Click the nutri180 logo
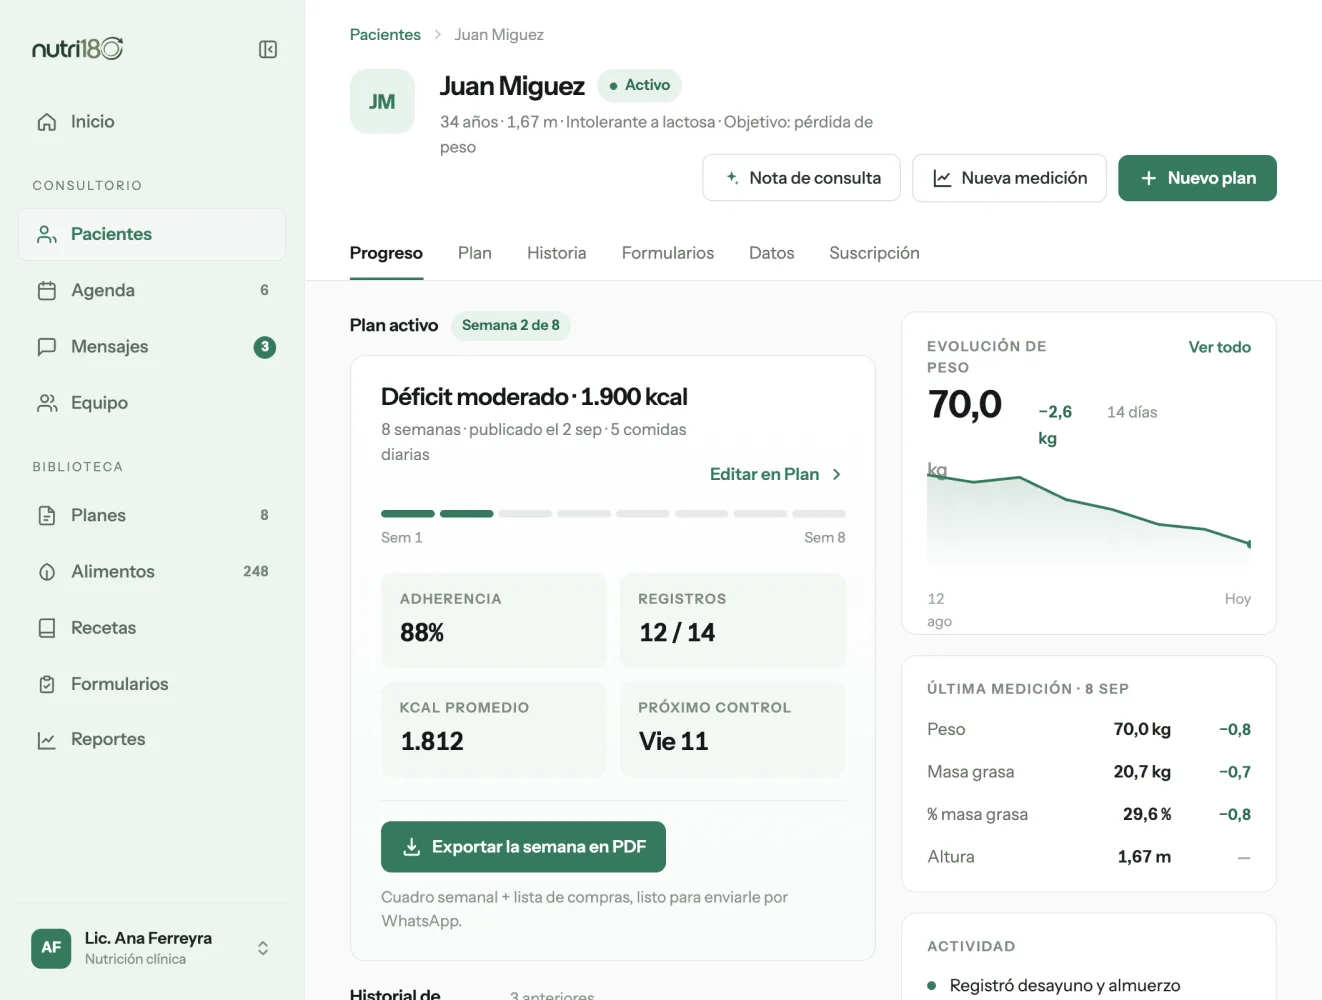 [x=77, y=49]
